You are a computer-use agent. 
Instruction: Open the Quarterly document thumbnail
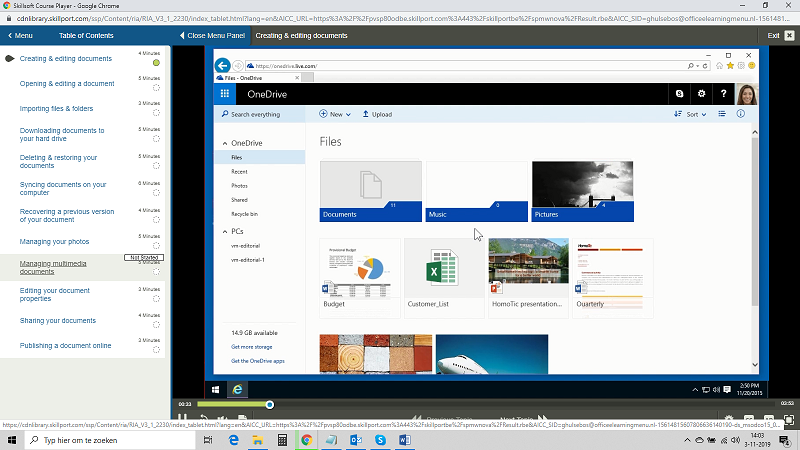[x=612, y=278]
